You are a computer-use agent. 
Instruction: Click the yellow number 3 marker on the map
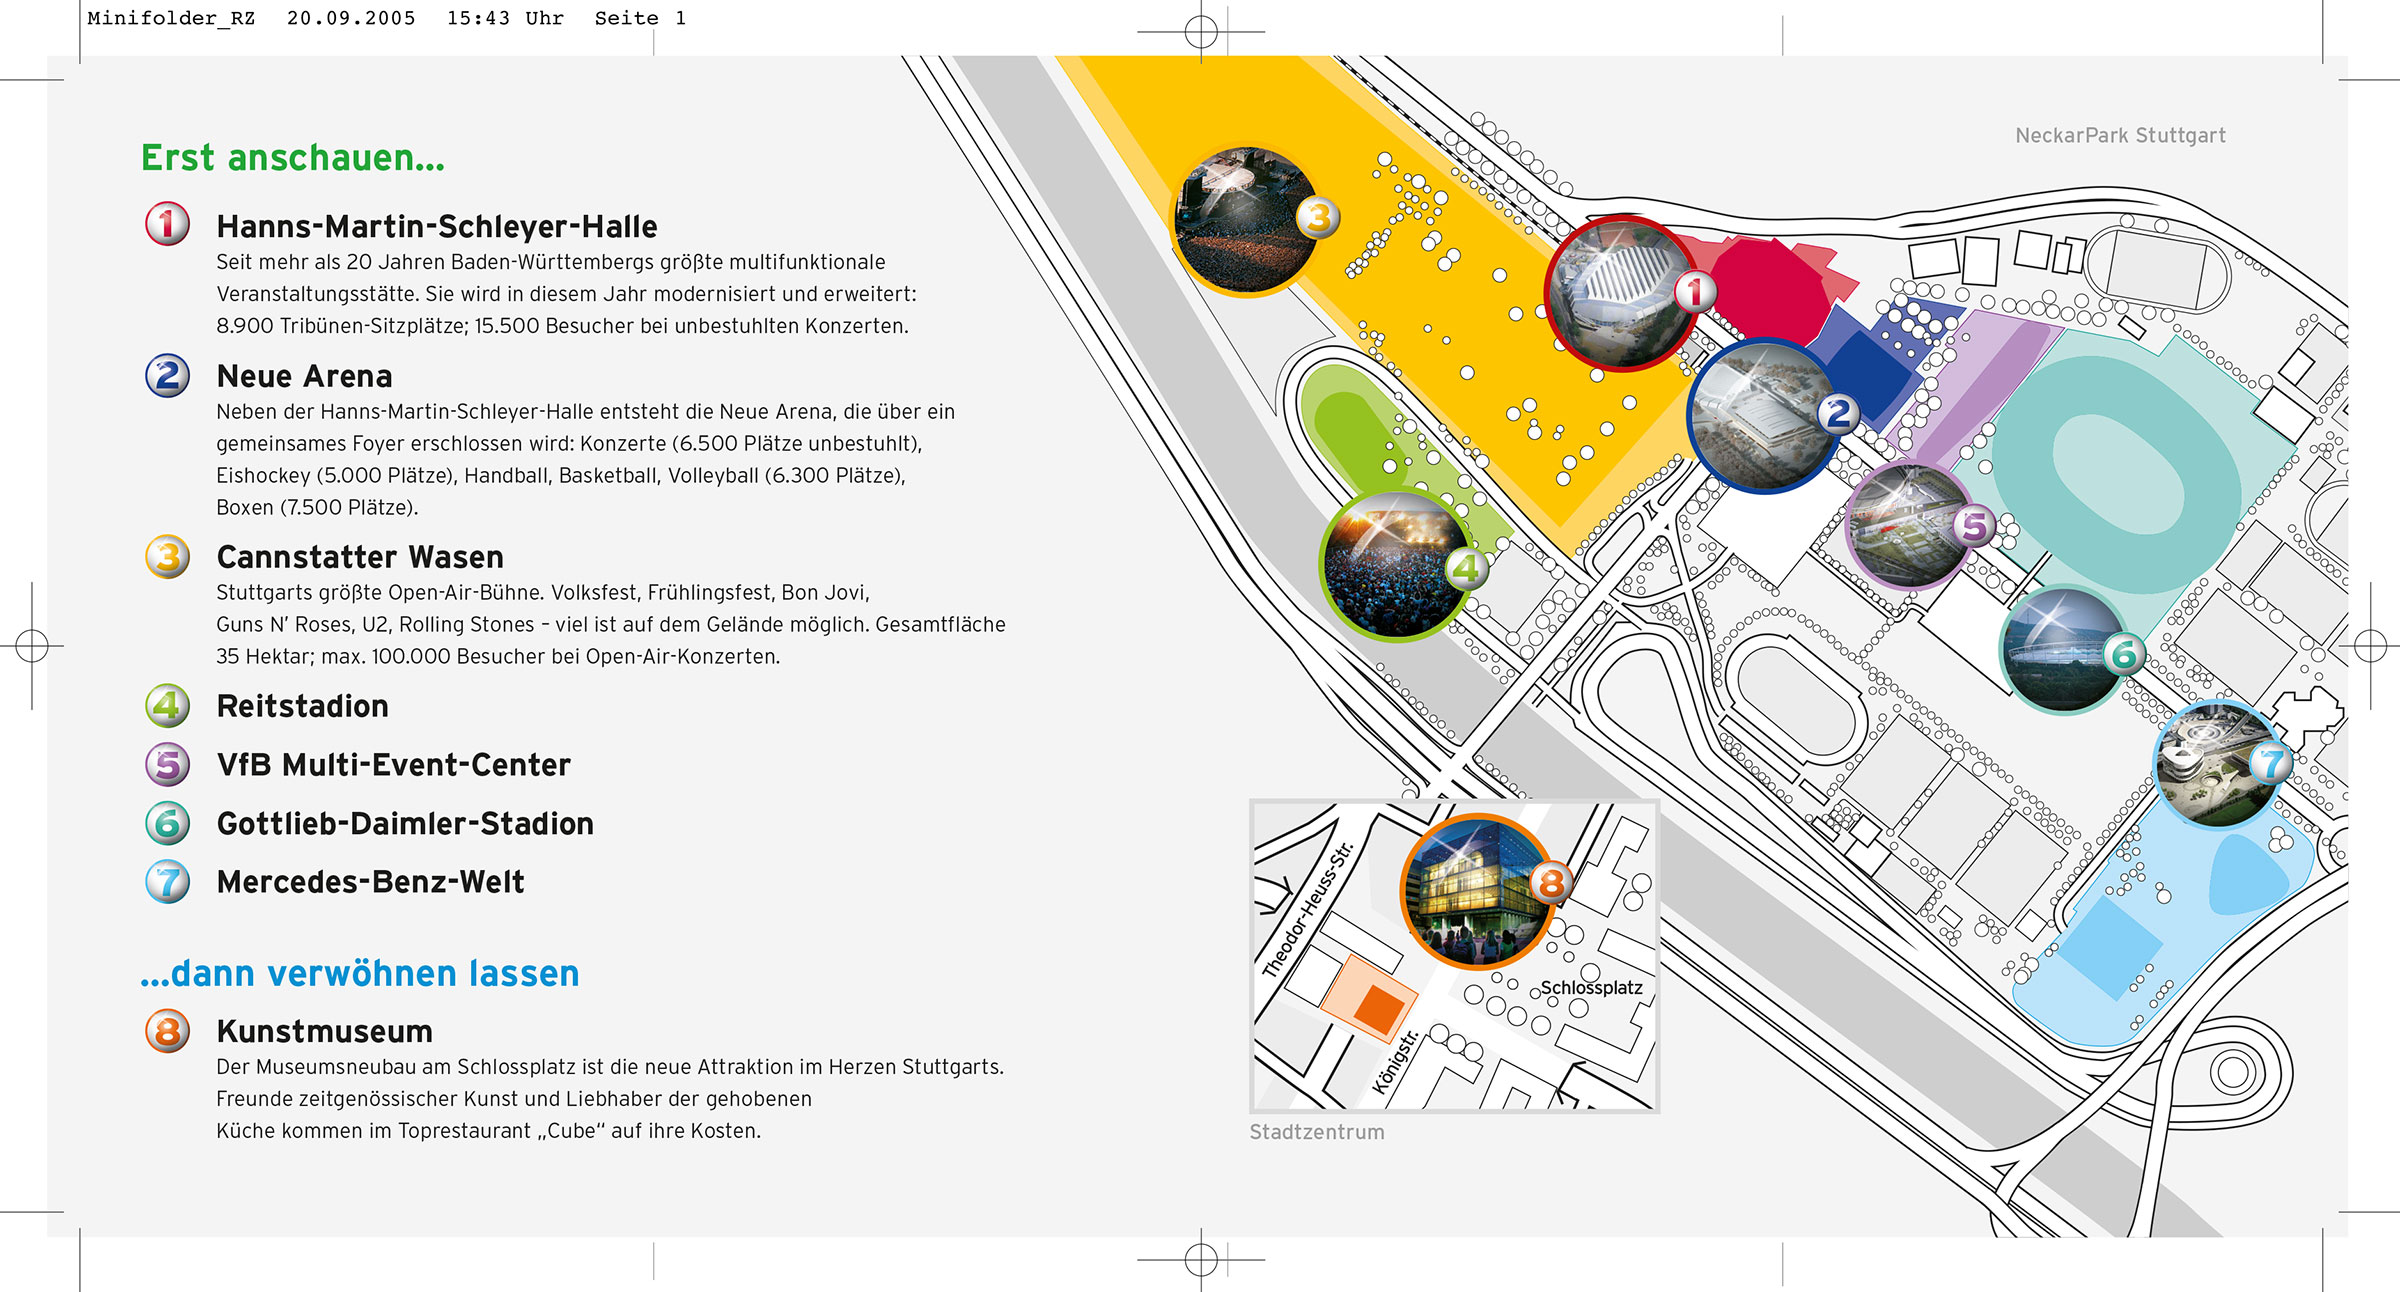tap(1319, 217)
